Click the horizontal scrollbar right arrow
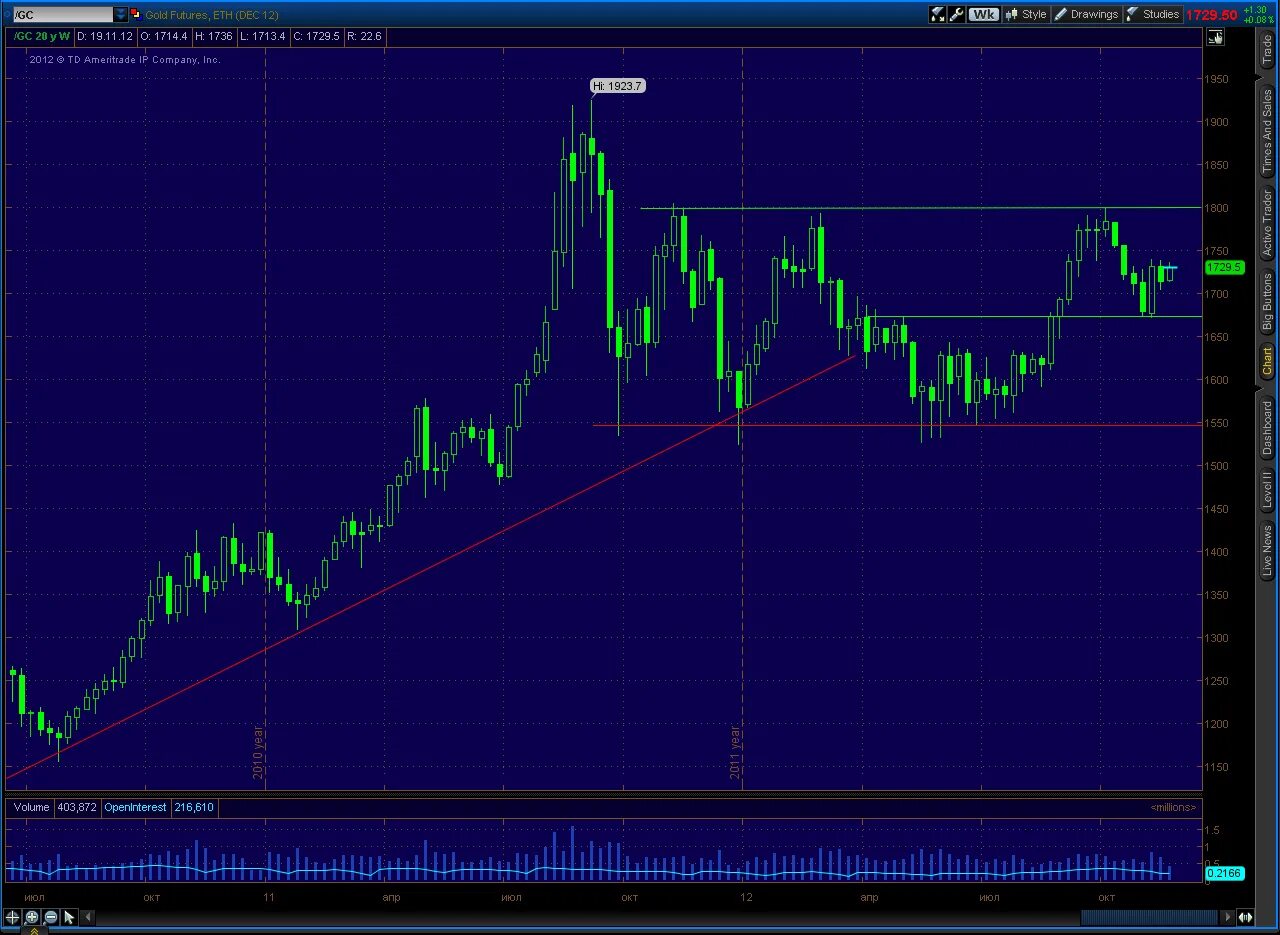Viewport: 1280px width, 935px height. 1229,916
